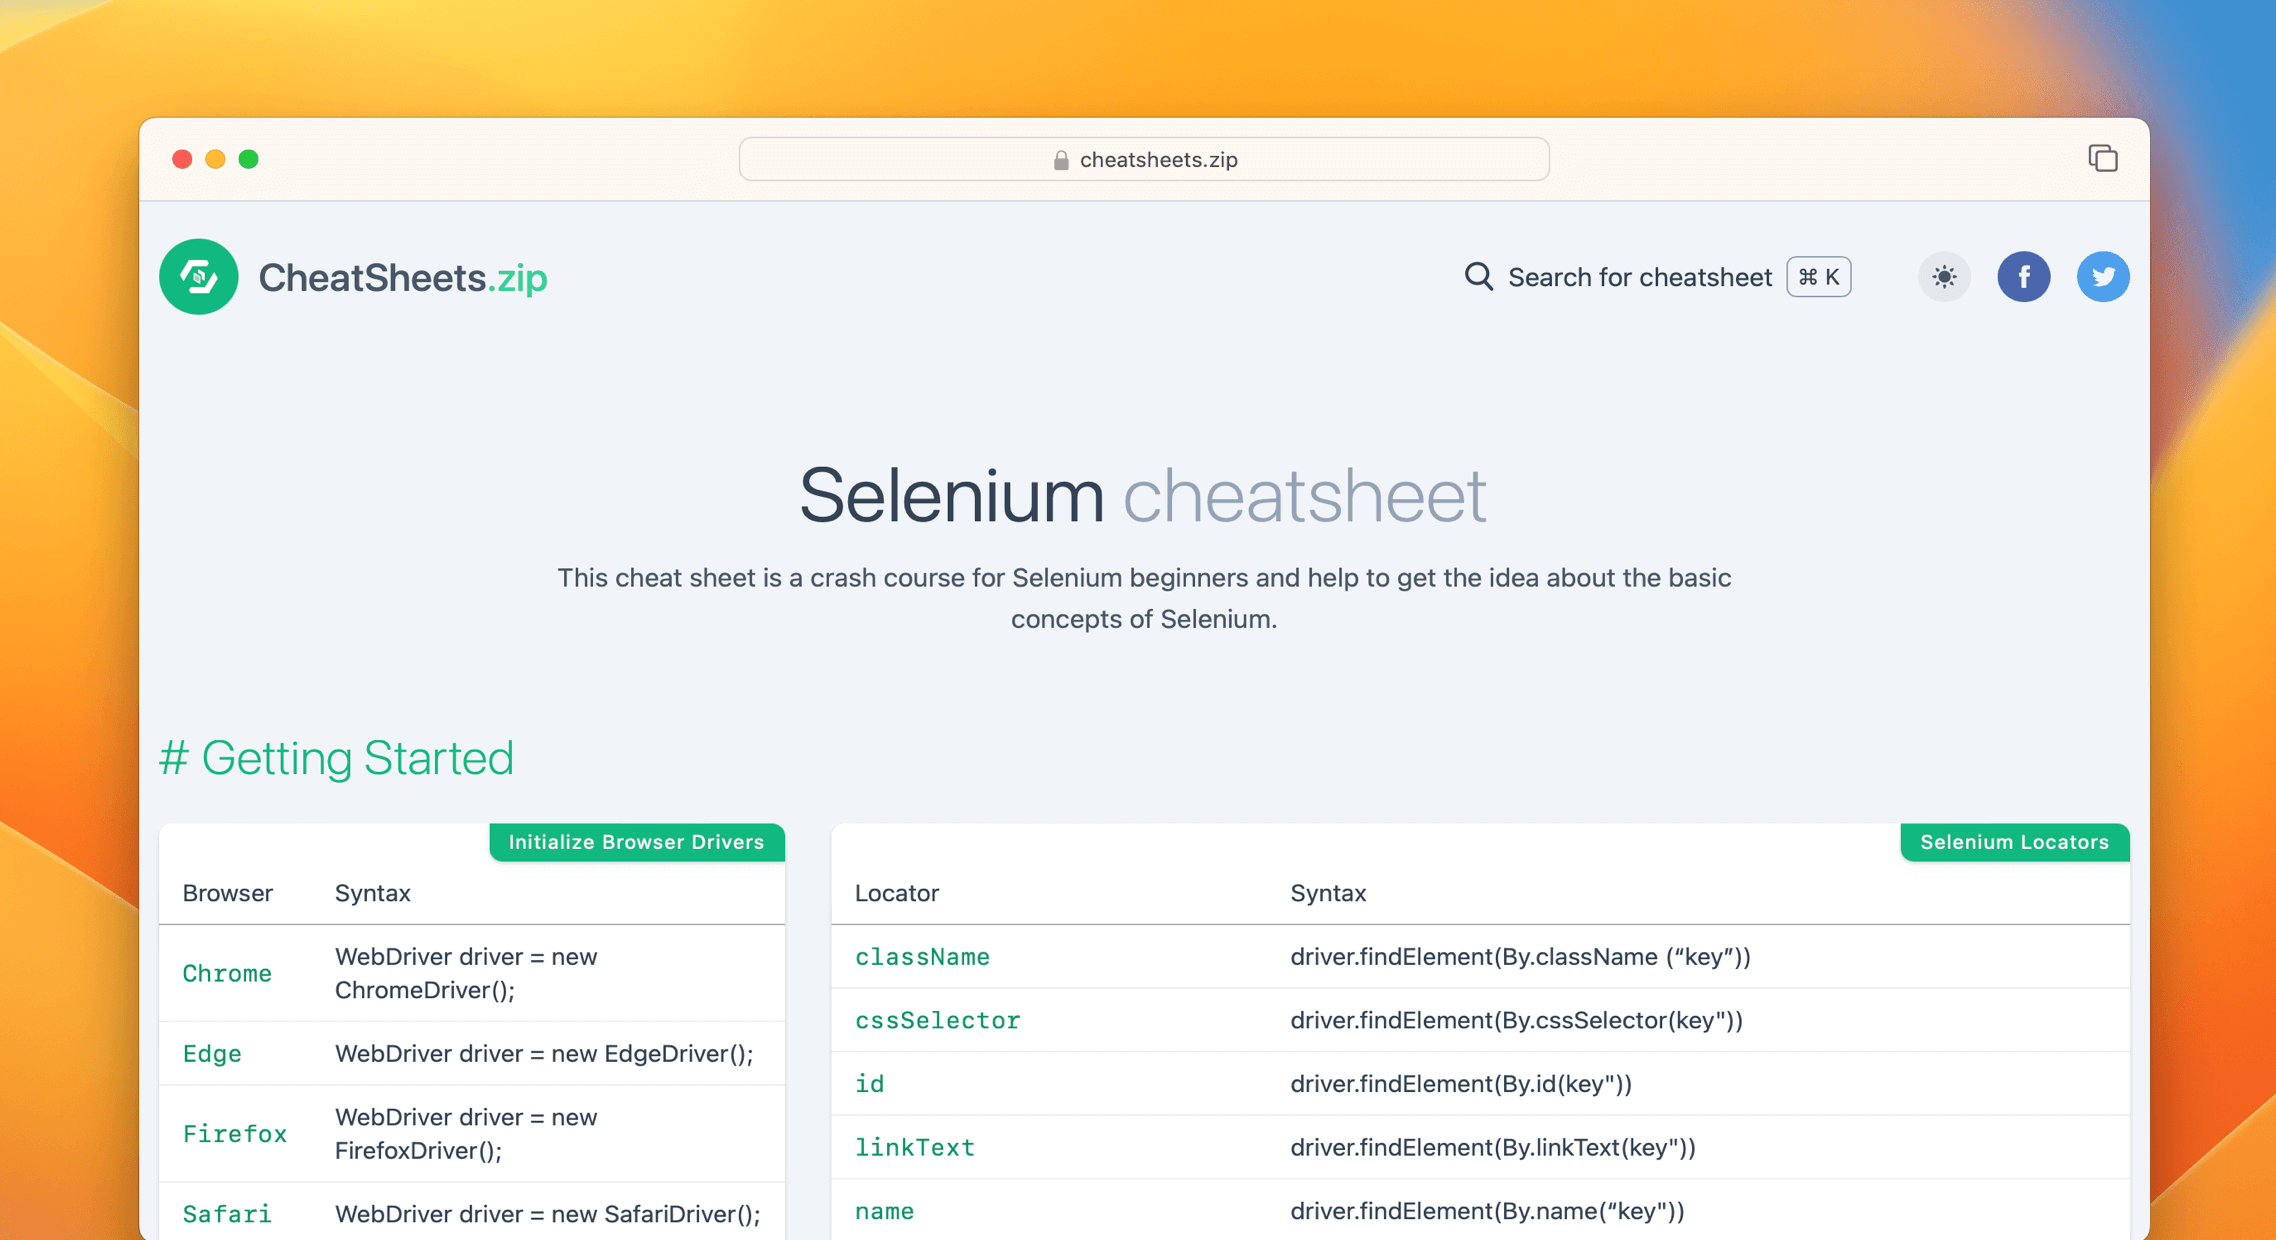Screen dimensions: 2276x1240
Task: Open Twitter via the bird icon
Action: coord(2103,277)
